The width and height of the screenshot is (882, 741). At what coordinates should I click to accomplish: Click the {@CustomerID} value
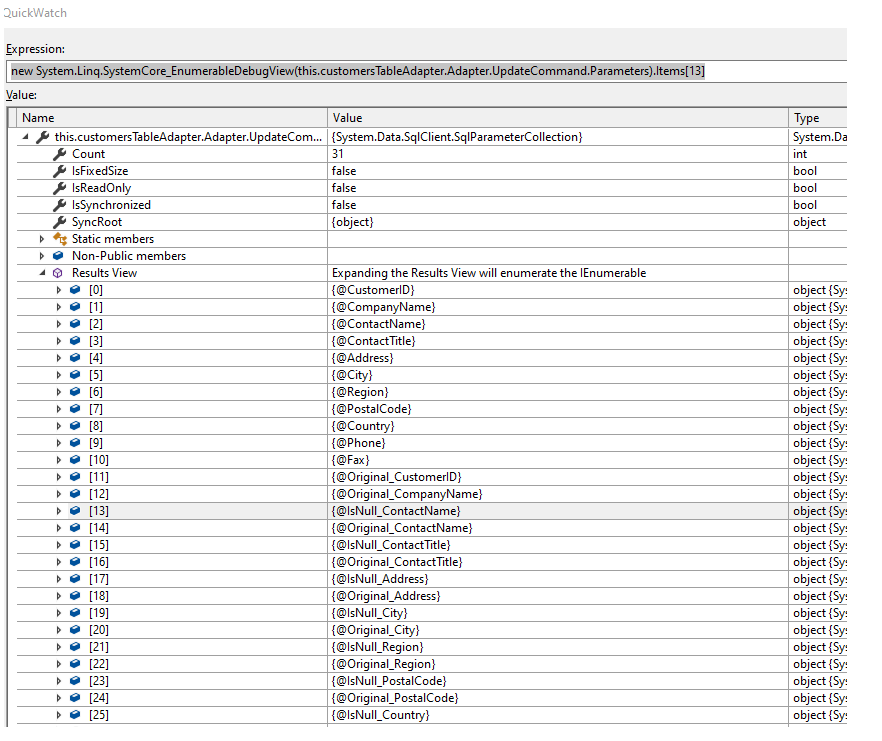pyautogui.click(x=373, y=290)
